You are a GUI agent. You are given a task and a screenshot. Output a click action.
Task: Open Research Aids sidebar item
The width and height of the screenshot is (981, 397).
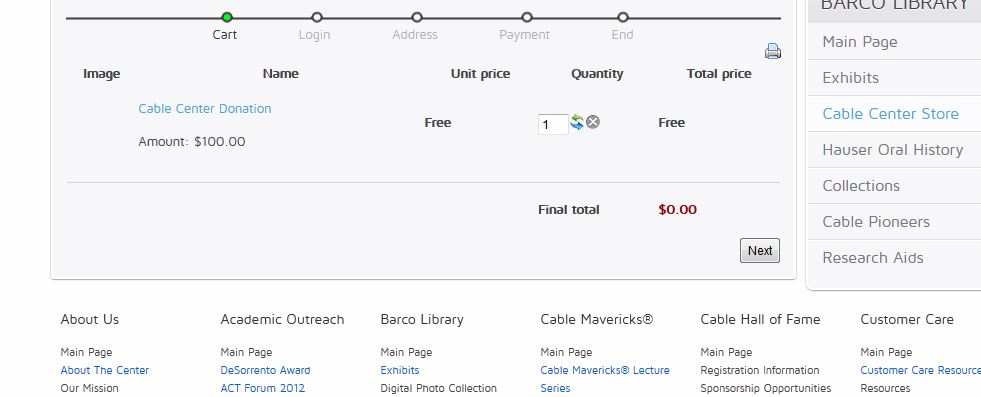(873, 258)
